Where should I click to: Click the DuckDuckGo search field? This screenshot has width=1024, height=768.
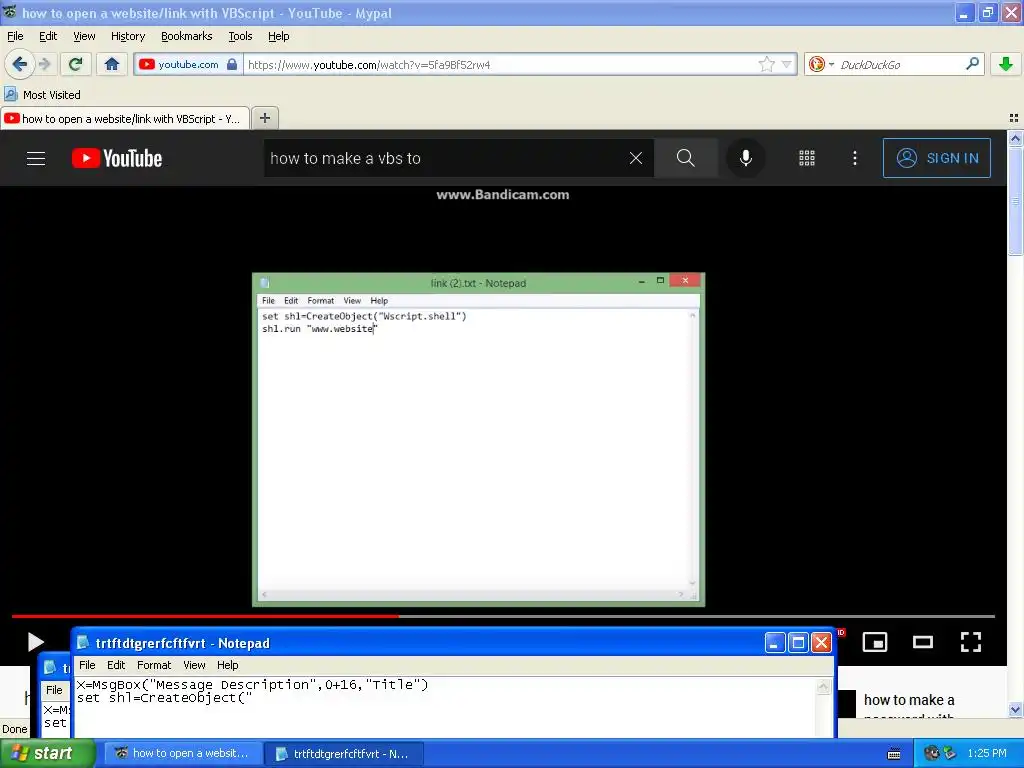pos(900,64)
